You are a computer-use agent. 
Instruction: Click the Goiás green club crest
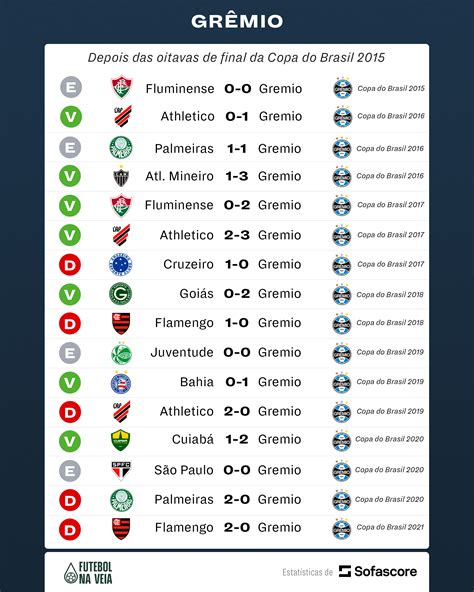[120, 294]
